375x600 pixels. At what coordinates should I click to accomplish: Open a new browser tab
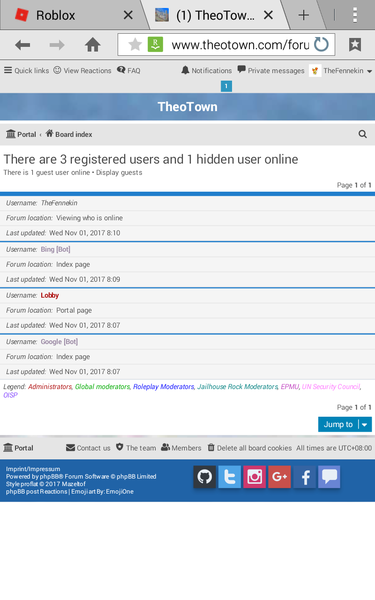[303, 15]
